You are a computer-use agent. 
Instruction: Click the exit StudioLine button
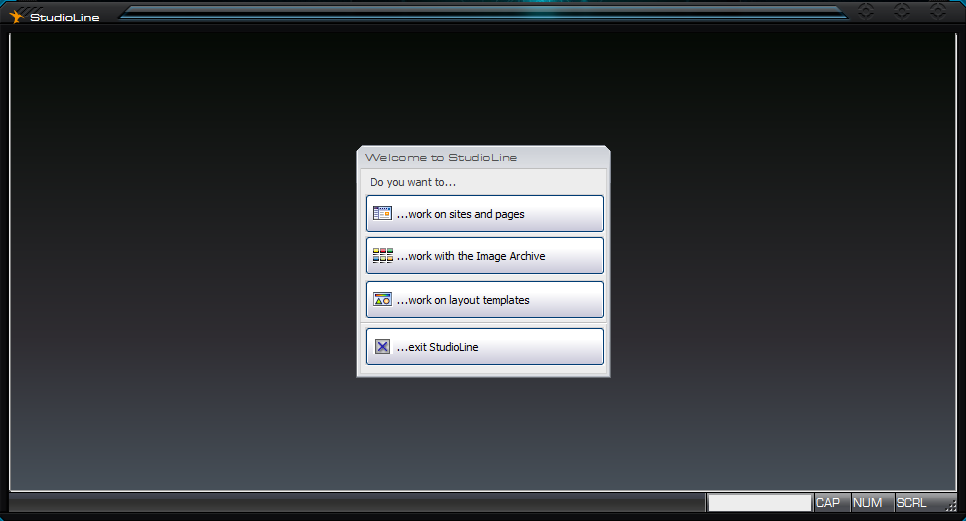[485, 347]
